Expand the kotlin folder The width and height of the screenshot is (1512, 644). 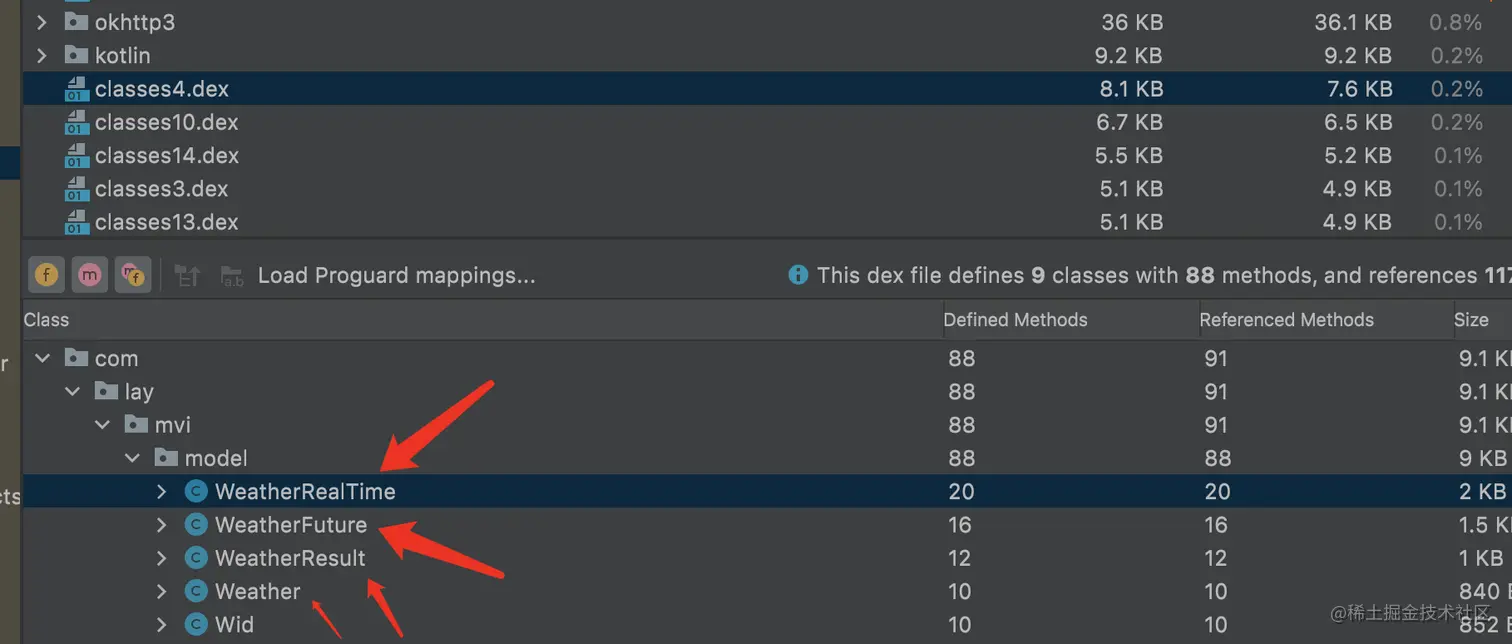point(42,55)
